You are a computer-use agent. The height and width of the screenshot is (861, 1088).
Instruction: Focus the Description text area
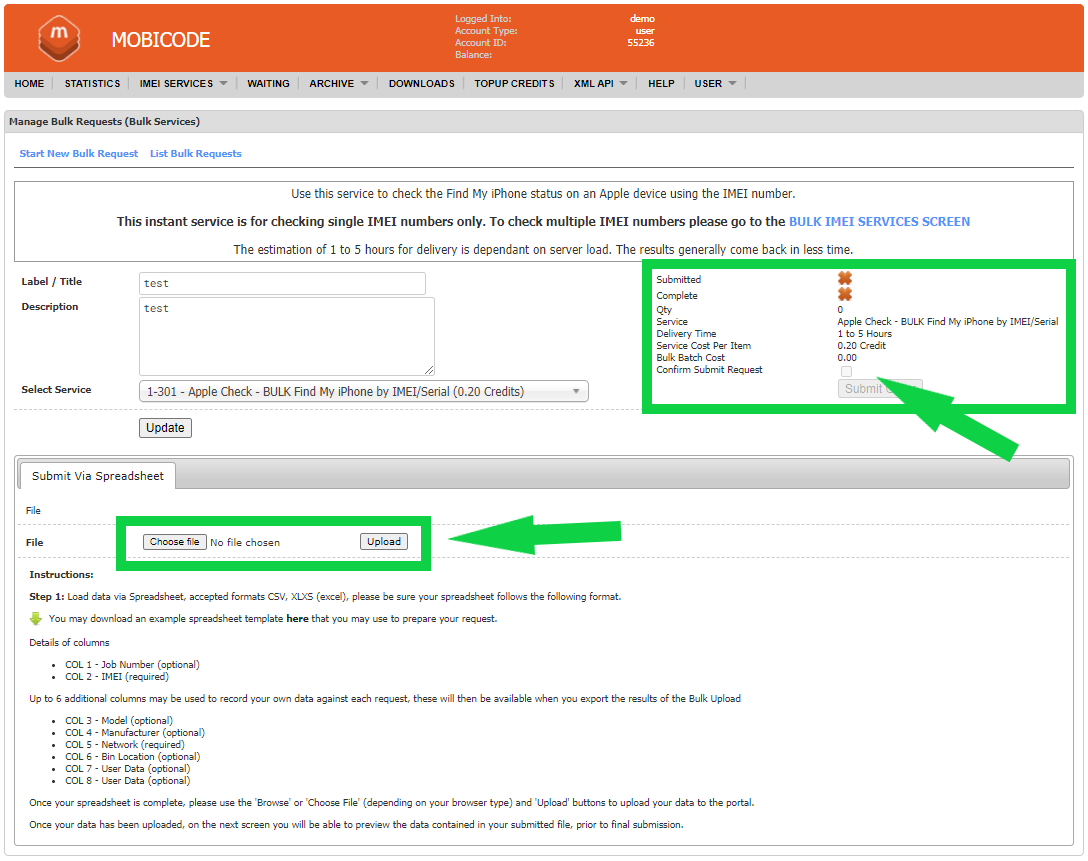287,336
